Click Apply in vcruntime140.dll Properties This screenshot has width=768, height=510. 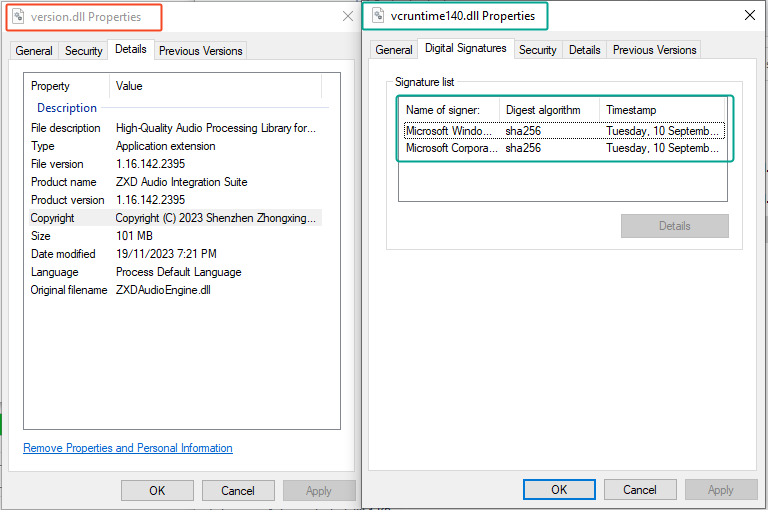click(x=721, y=489)
